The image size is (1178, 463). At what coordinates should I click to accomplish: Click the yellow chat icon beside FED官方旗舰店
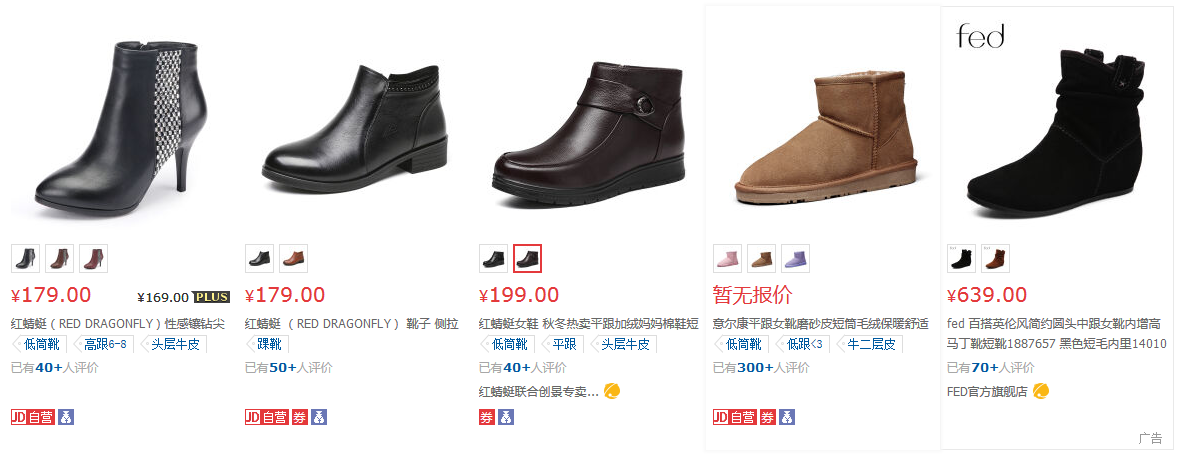[x=1041, y=391]
